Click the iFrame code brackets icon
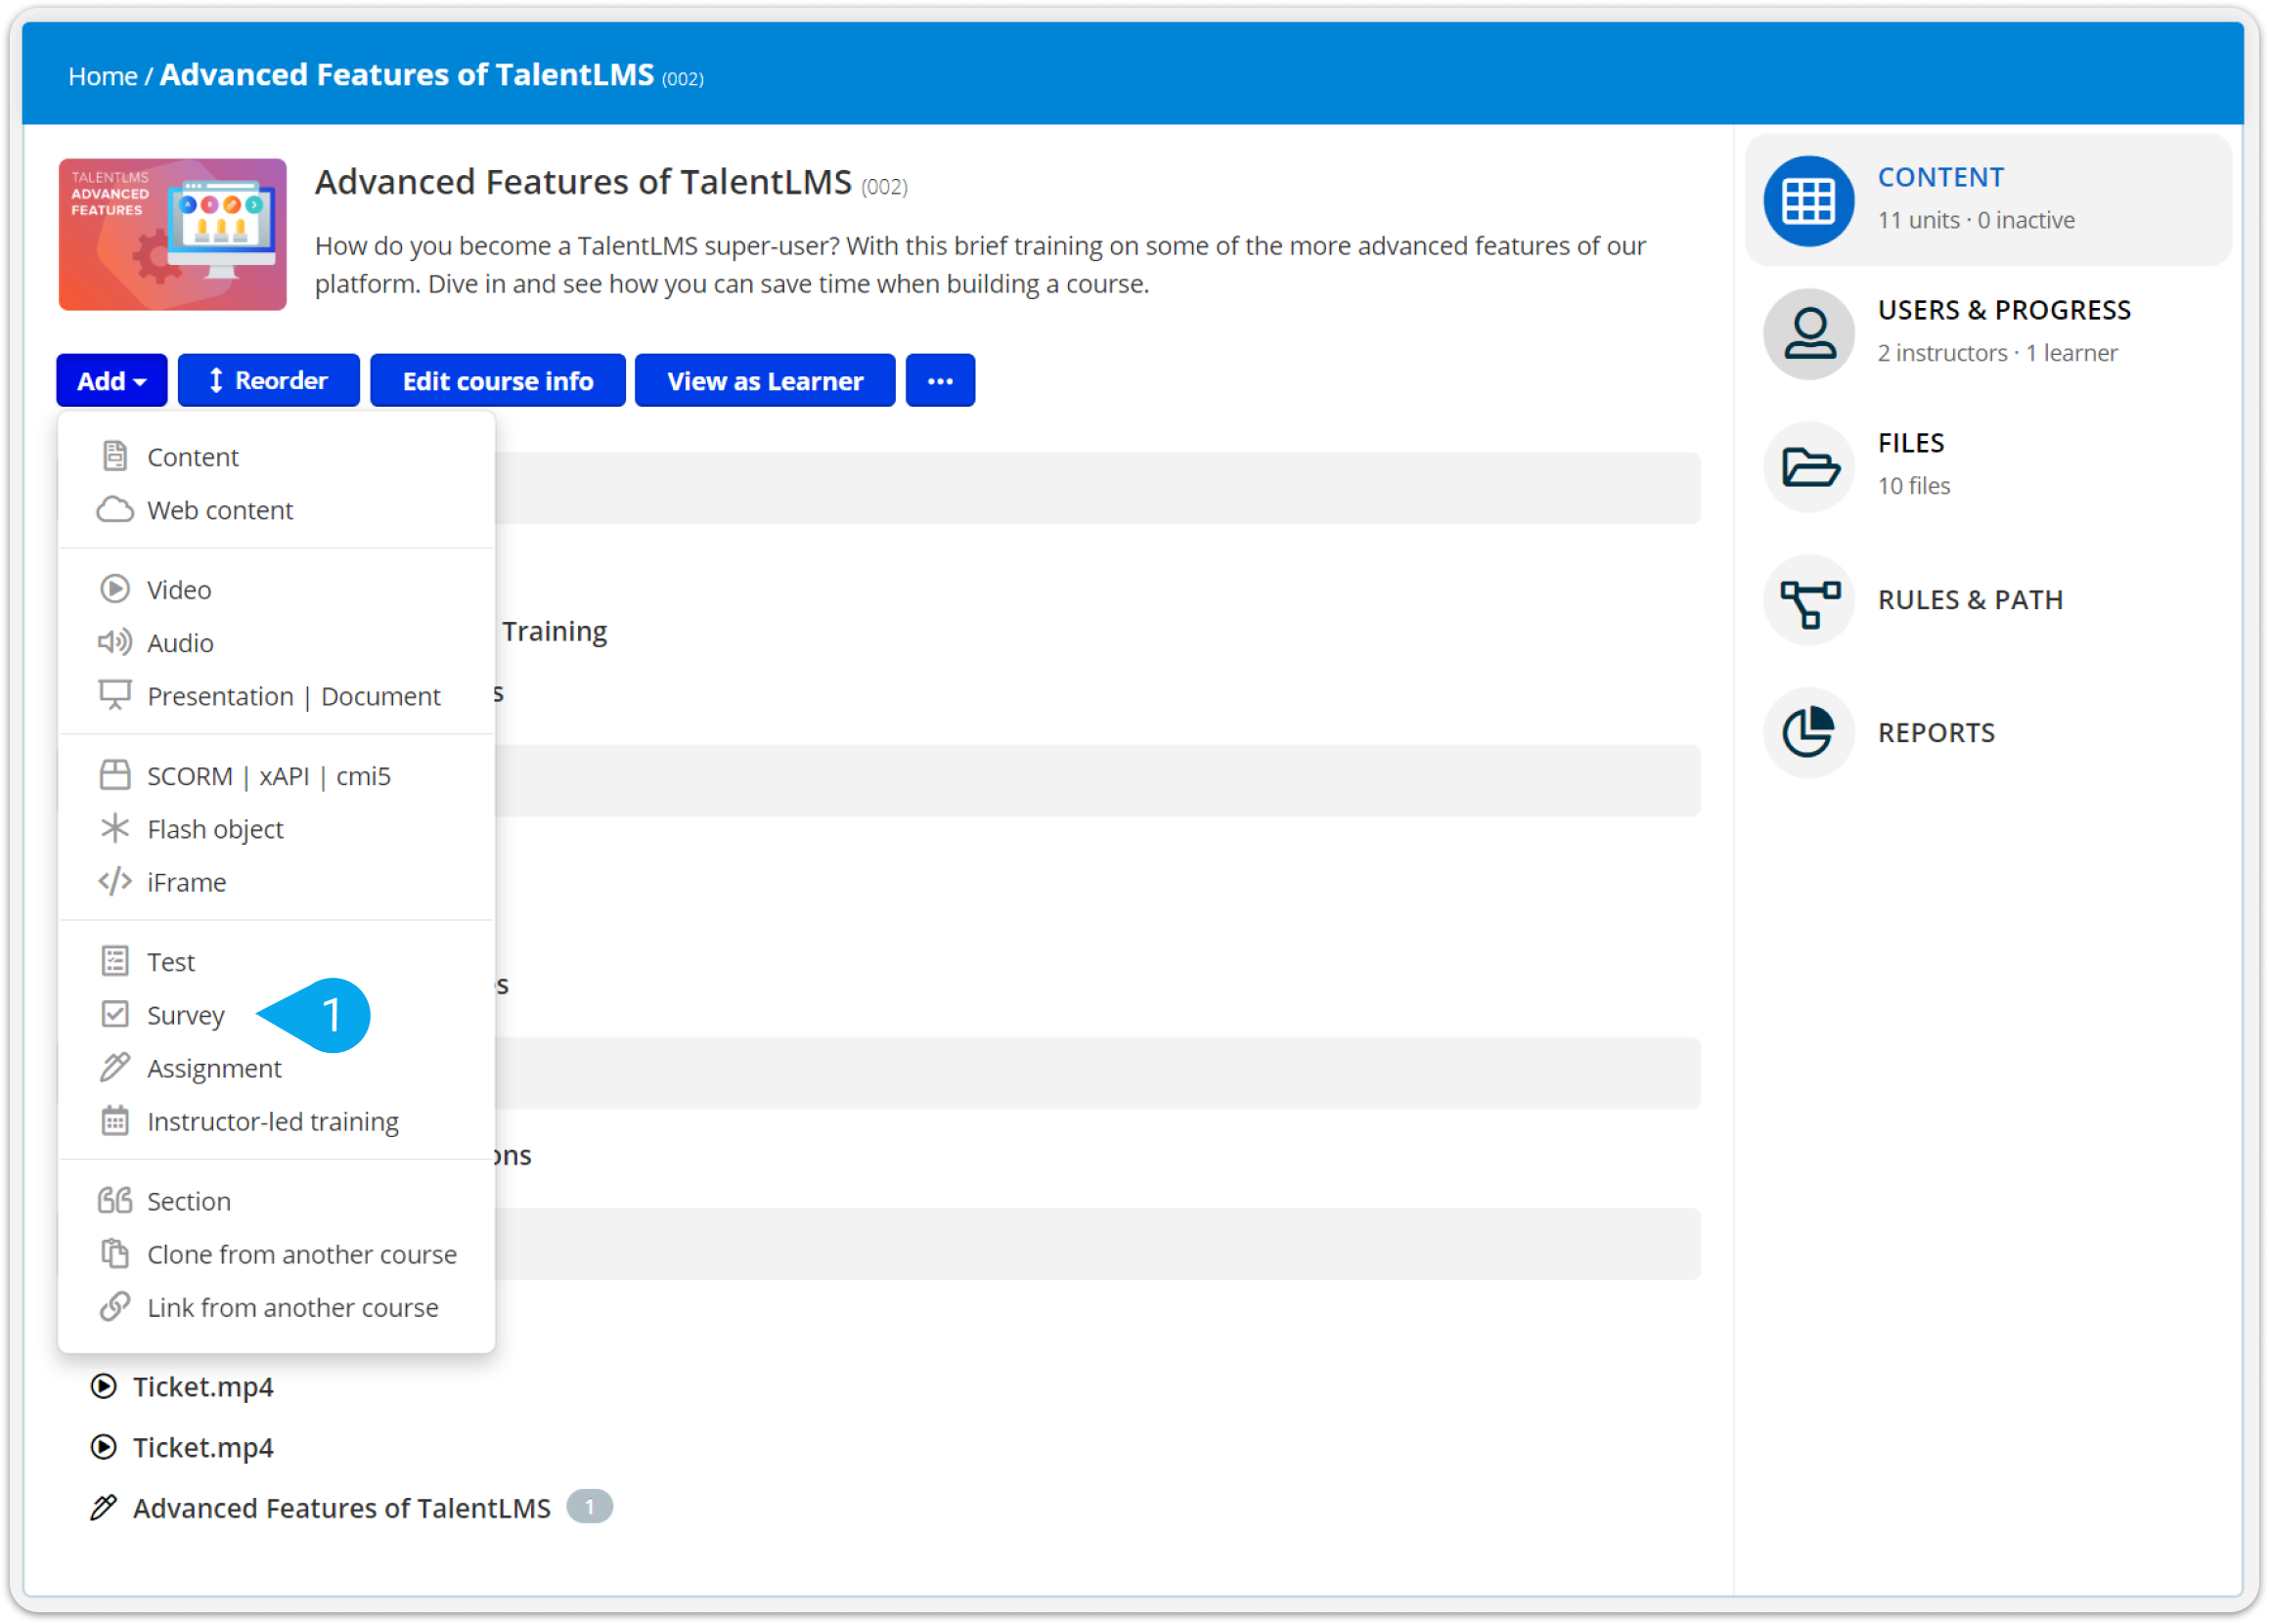This screenshot has height=1624, width=2269. pyautogui.click(x=115, y=881)
